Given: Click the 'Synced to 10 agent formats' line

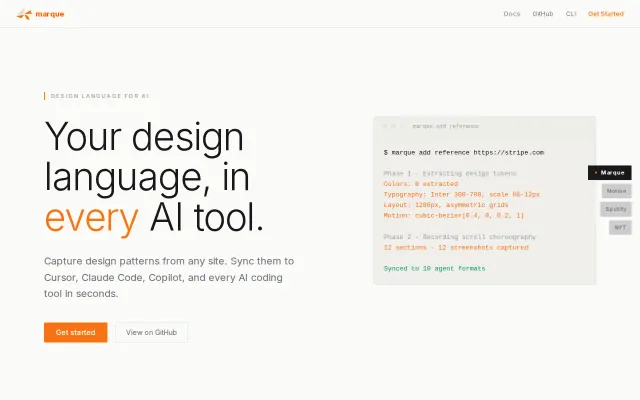Looking at the screenshot, I should (x=434, y=269).
